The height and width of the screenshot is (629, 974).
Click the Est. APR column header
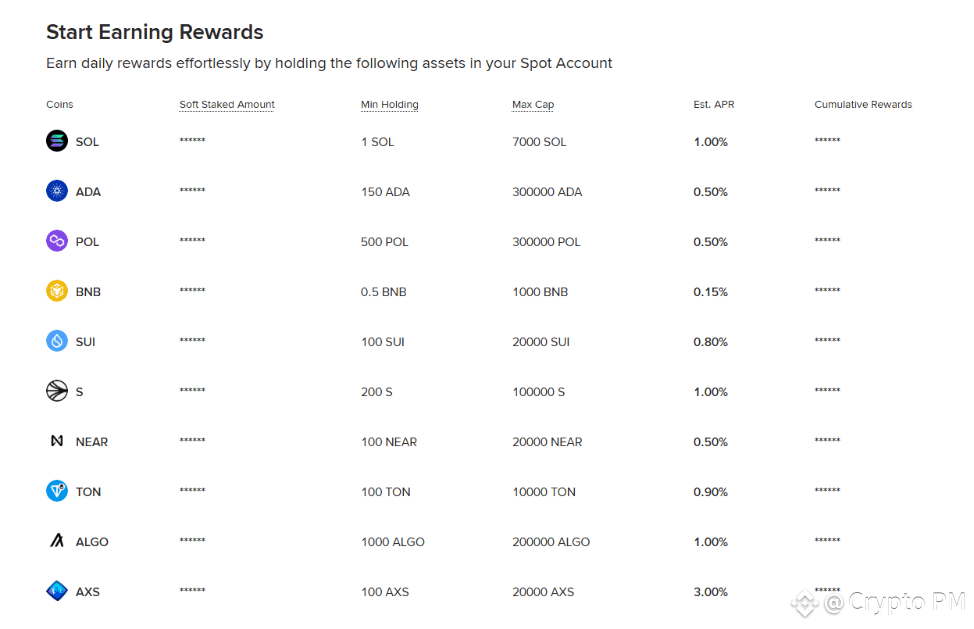(x=714, y=104)
